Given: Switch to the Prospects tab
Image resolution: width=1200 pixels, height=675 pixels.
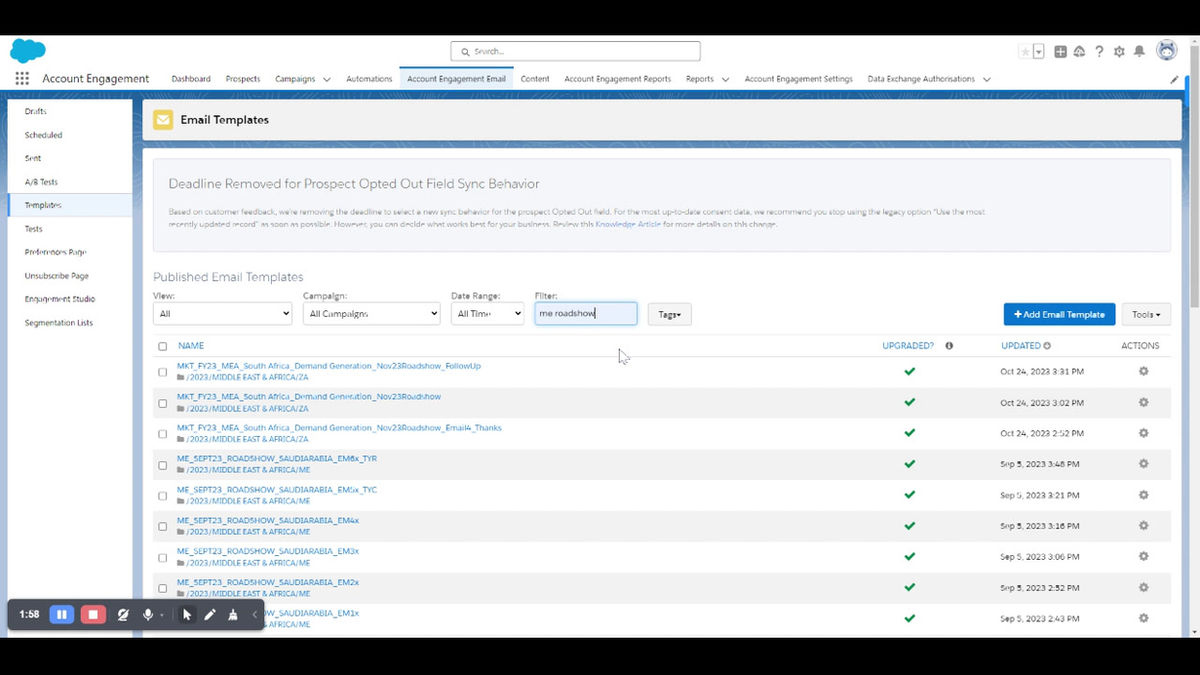Looking at the screenshot, I should click(243, 79).
